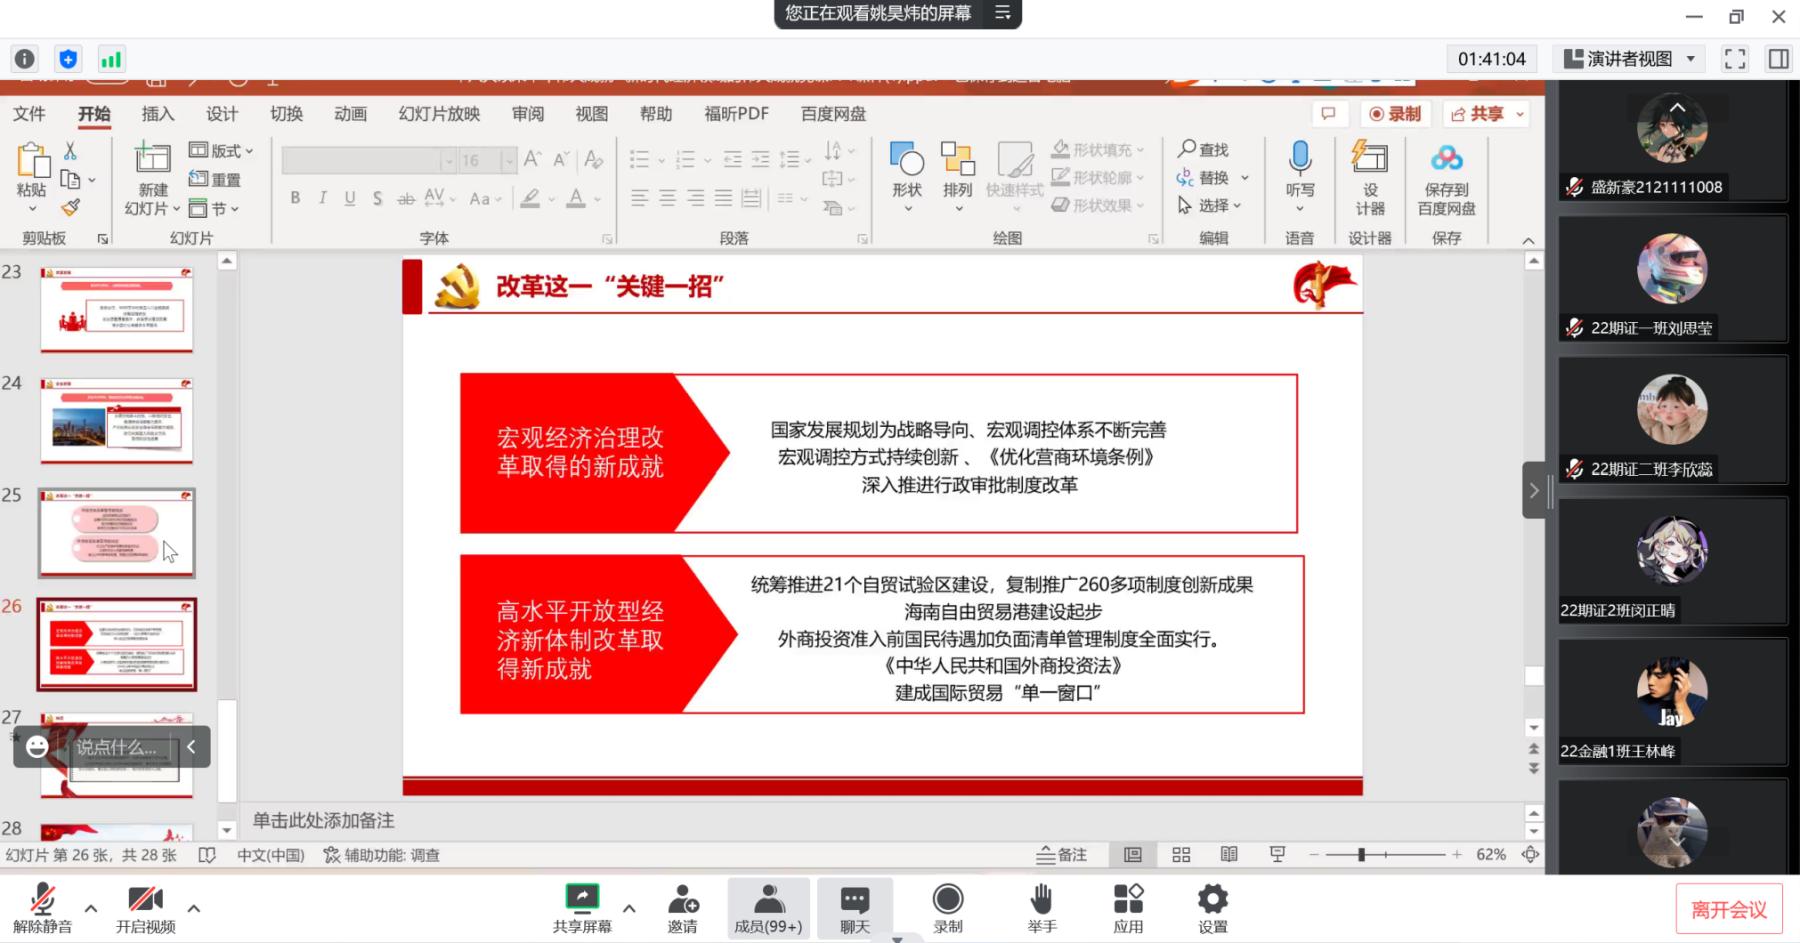This screenshot has width=1800, height=943.
Task: Select slide 24 thumbnail
Action: pos(117,420)
